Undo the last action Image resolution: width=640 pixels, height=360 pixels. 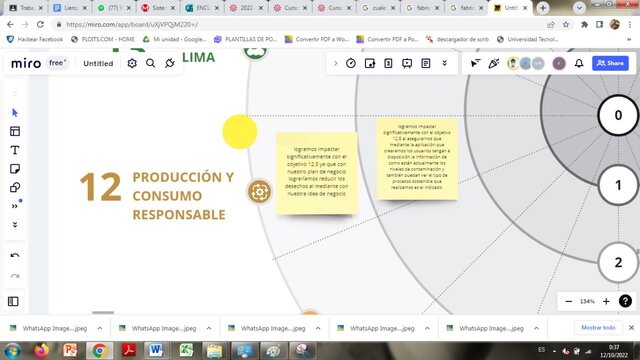(x=15, y=256)
